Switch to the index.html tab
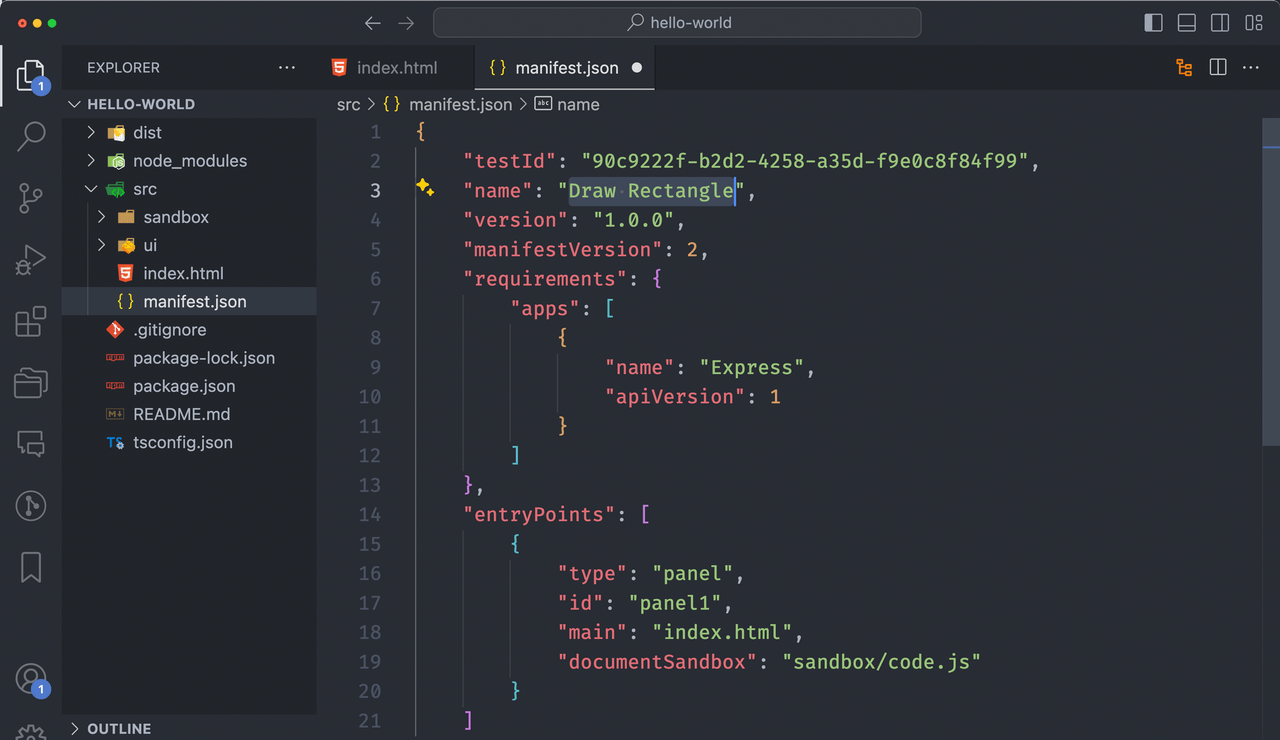This screenshot has height=740, width=1280. (x=397, y=68)
